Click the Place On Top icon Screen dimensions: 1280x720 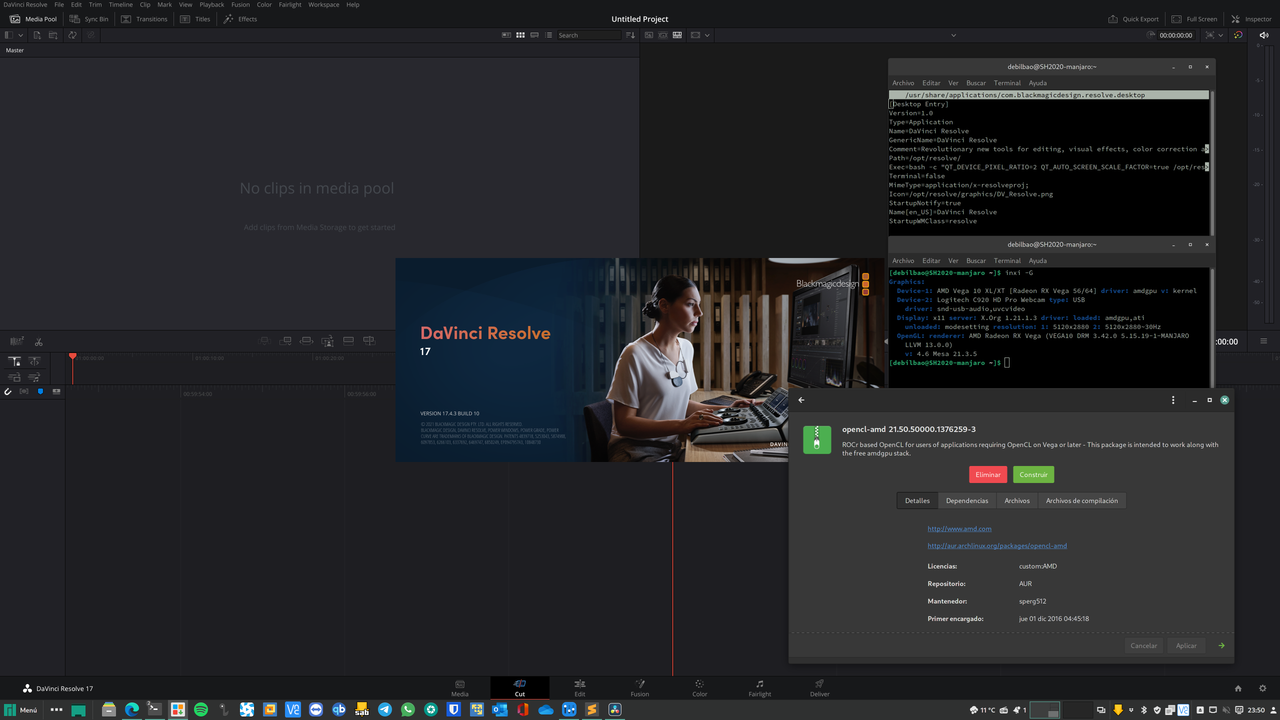tap(348, 341)
